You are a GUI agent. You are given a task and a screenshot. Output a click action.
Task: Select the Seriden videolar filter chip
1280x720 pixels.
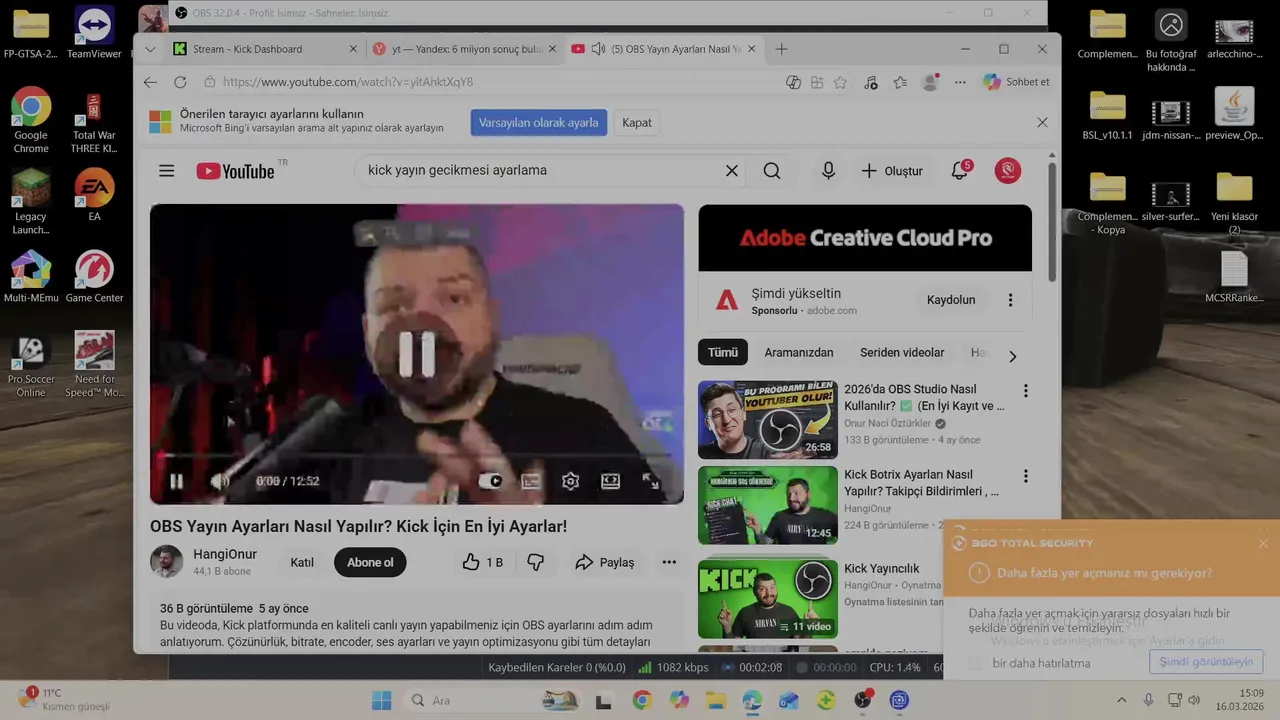(902, 352)
